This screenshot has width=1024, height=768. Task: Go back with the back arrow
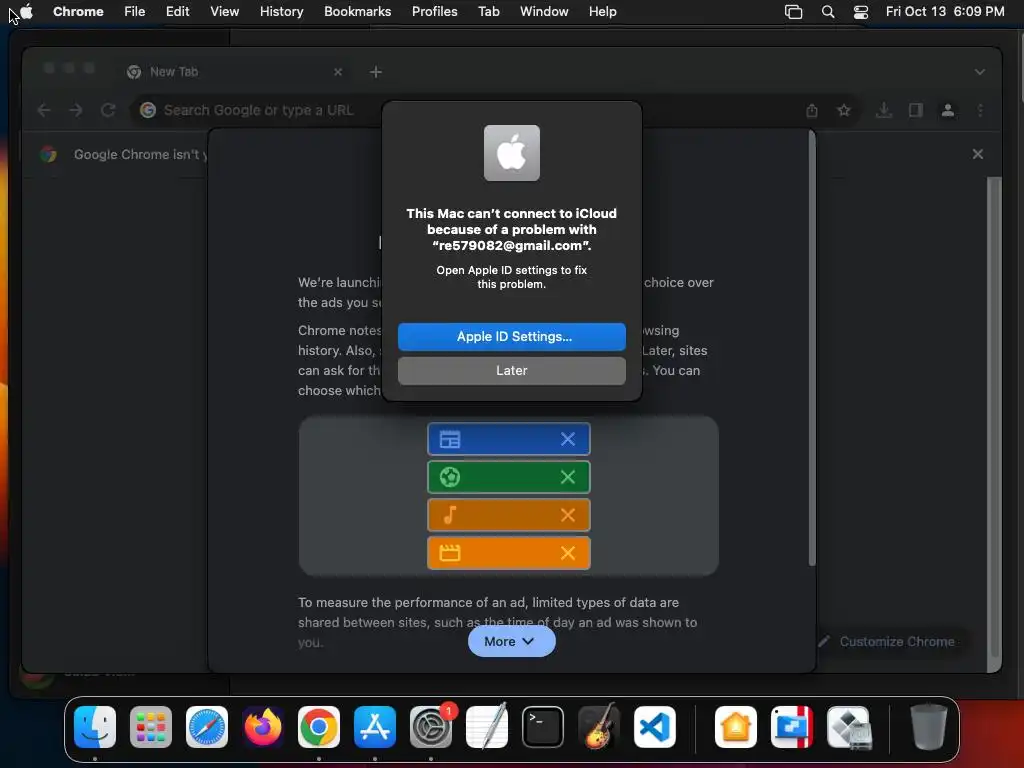point(44,110)
